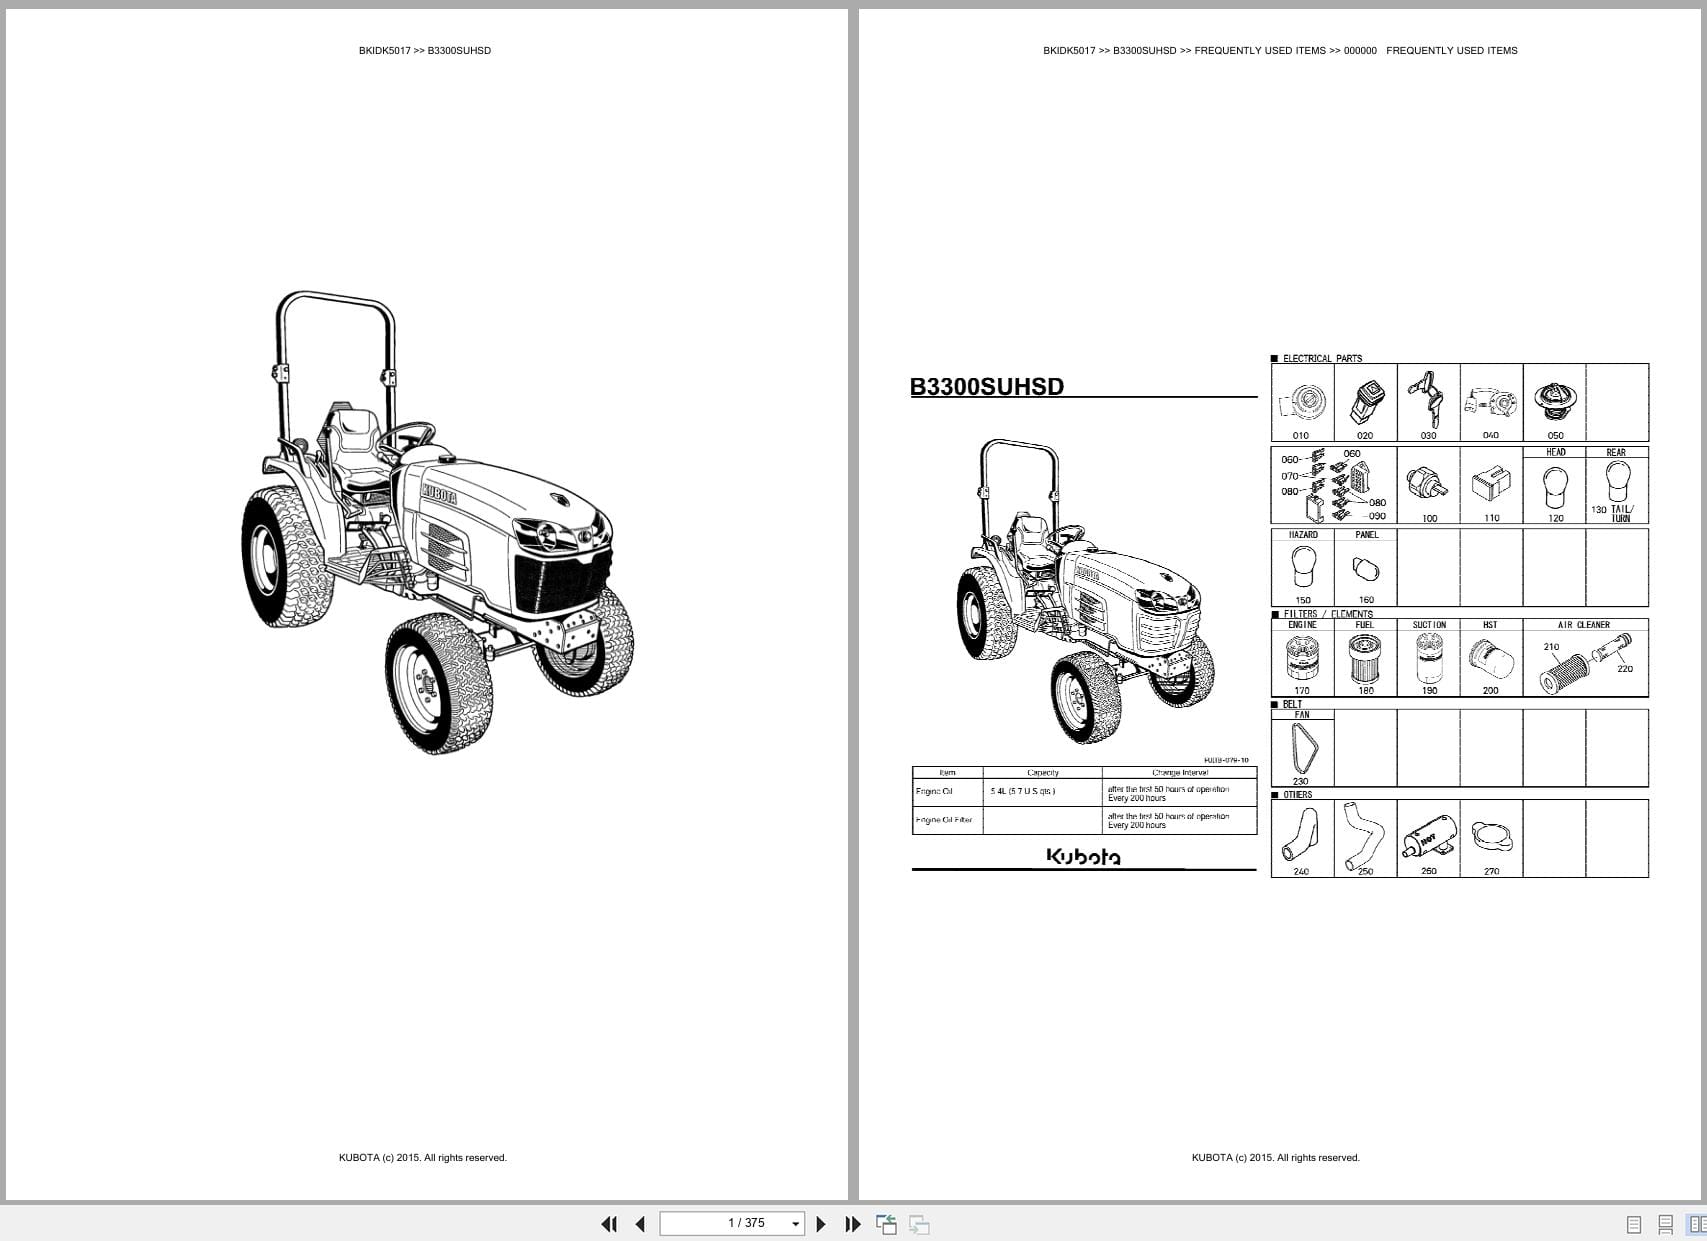The height and width of the screenshot is (1241, 1707).
Task: Go to the previous page
Action: 640,1224
